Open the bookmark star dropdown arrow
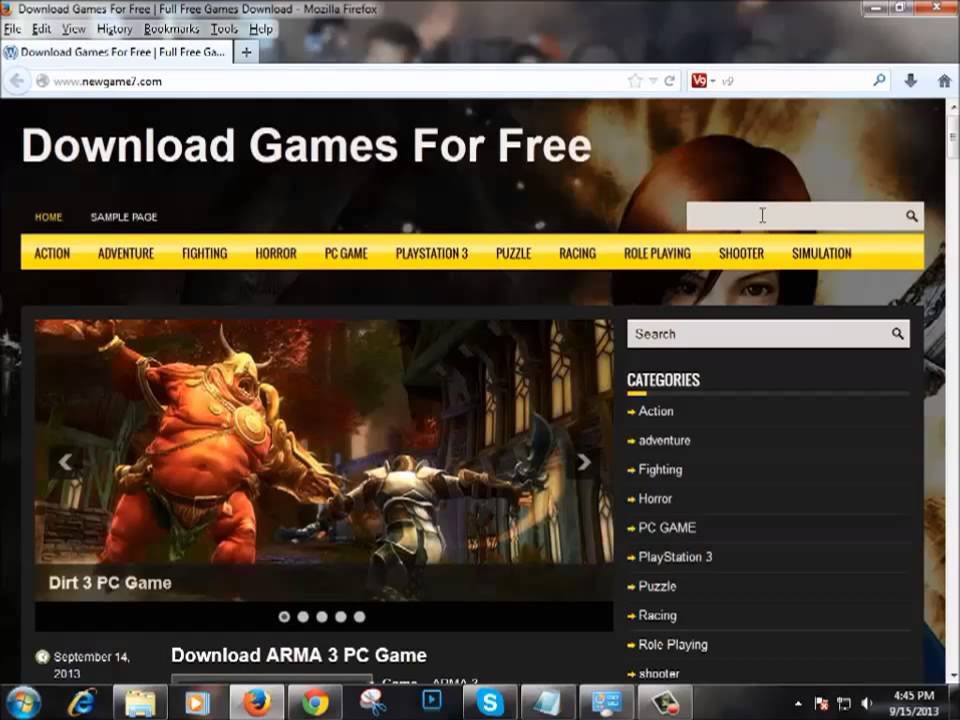 click(653, 81)
